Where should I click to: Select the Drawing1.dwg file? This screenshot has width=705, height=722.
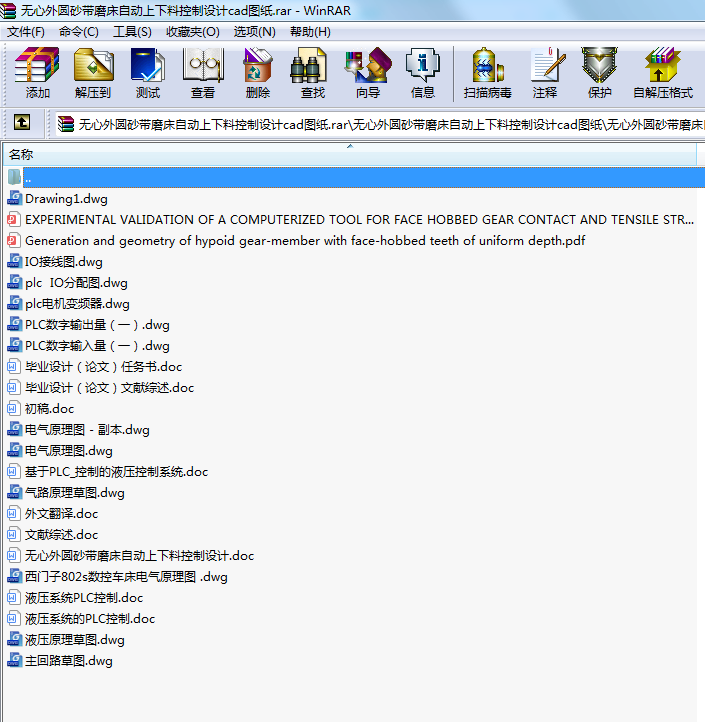tap(66, 198)
